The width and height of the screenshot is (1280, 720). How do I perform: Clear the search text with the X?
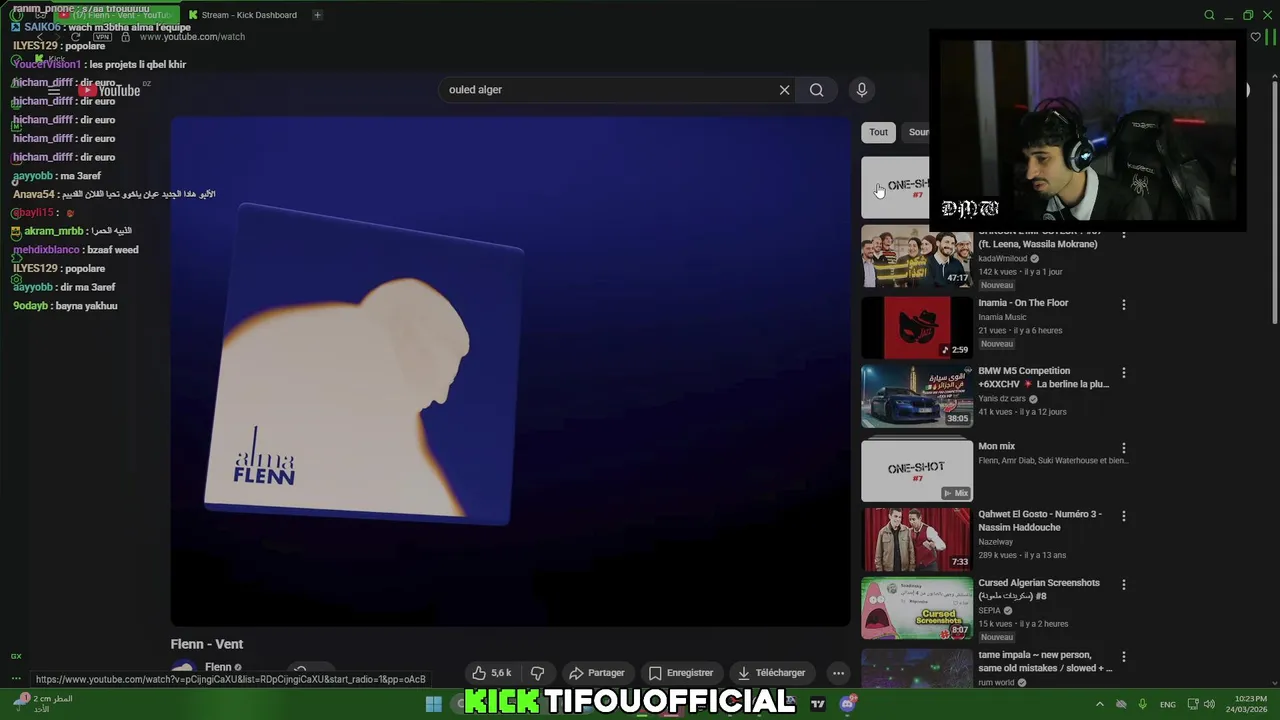point(784,90)
